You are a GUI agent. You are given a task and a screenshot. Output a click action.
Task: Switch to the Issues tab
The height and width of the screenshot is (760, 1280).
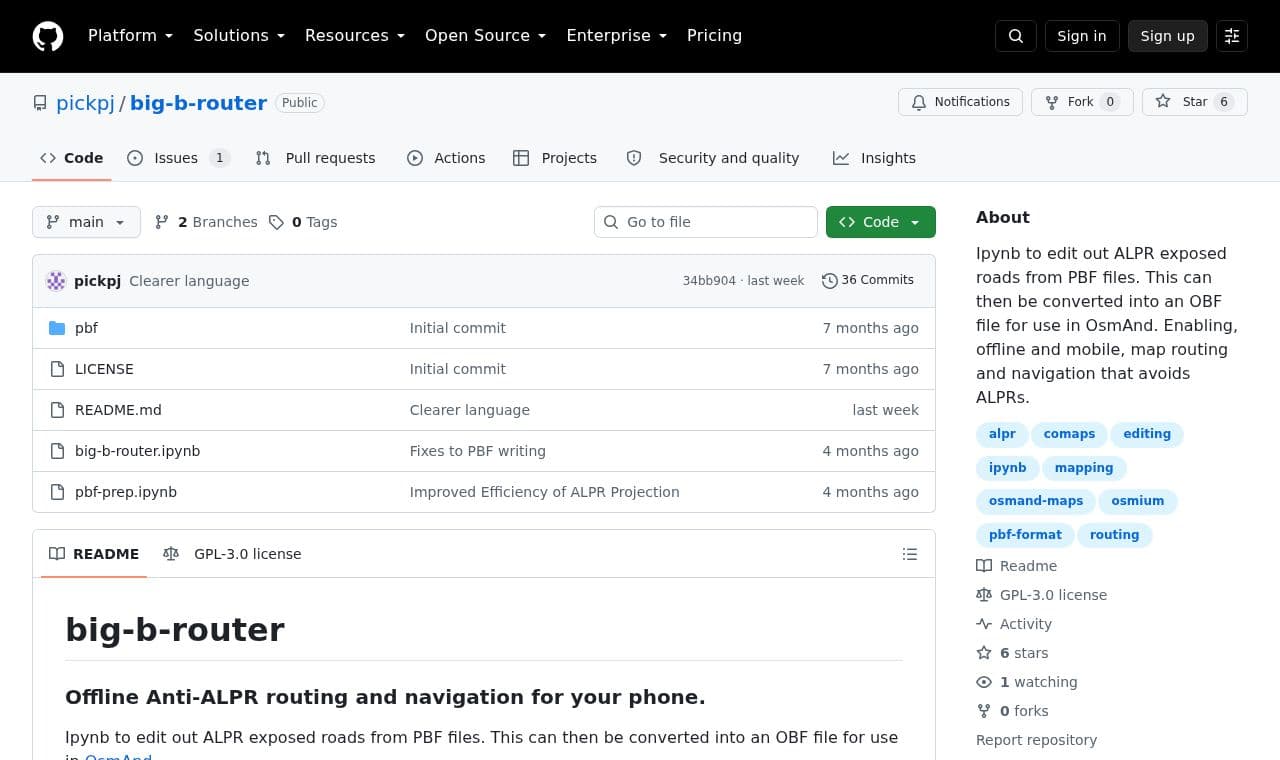(x=179, y=158)
